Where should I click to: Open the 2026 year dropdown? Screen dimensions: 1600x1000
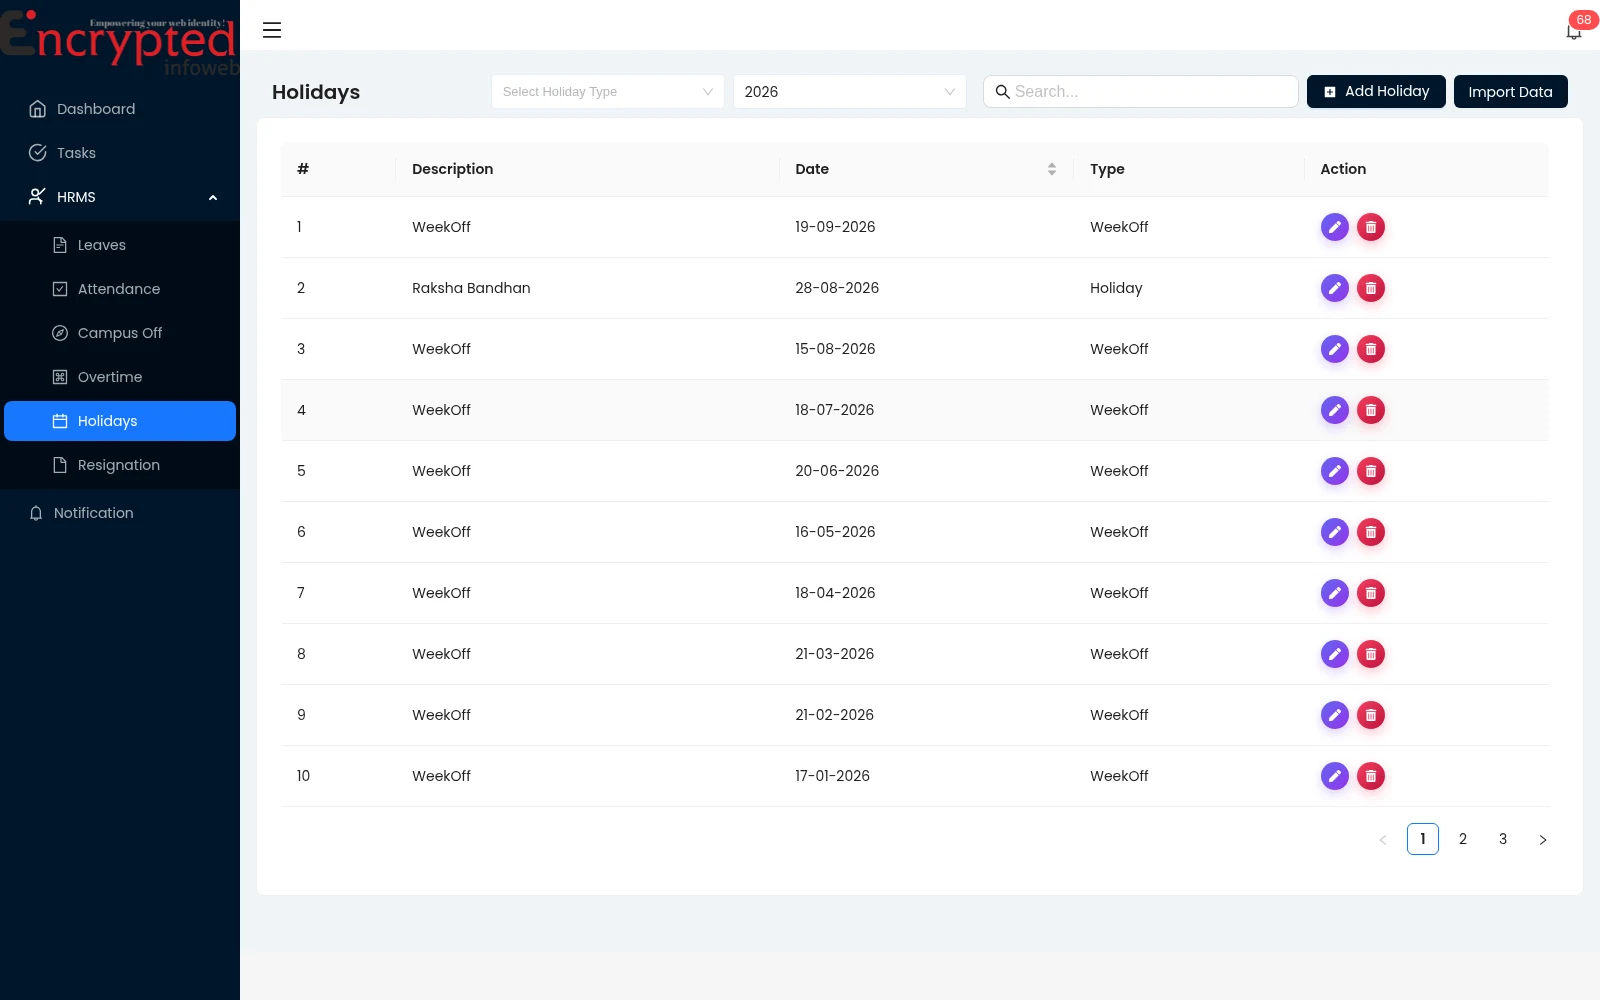(x=850, y=92)
